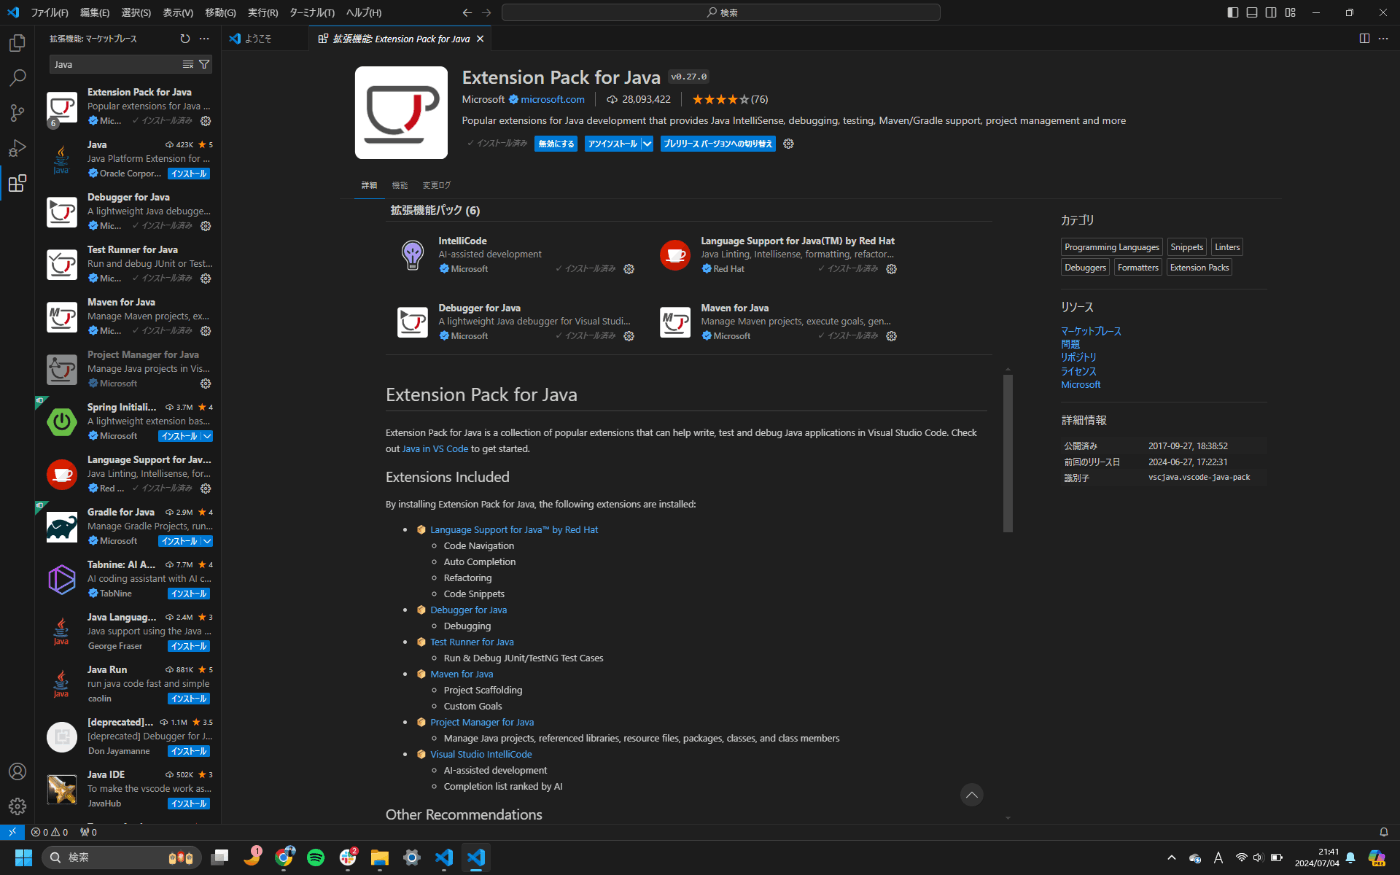Open manage gear for Project Manager for Java
Viewport: 1400px width, 875px height.
pyautogui.click(x=205, y=383)
